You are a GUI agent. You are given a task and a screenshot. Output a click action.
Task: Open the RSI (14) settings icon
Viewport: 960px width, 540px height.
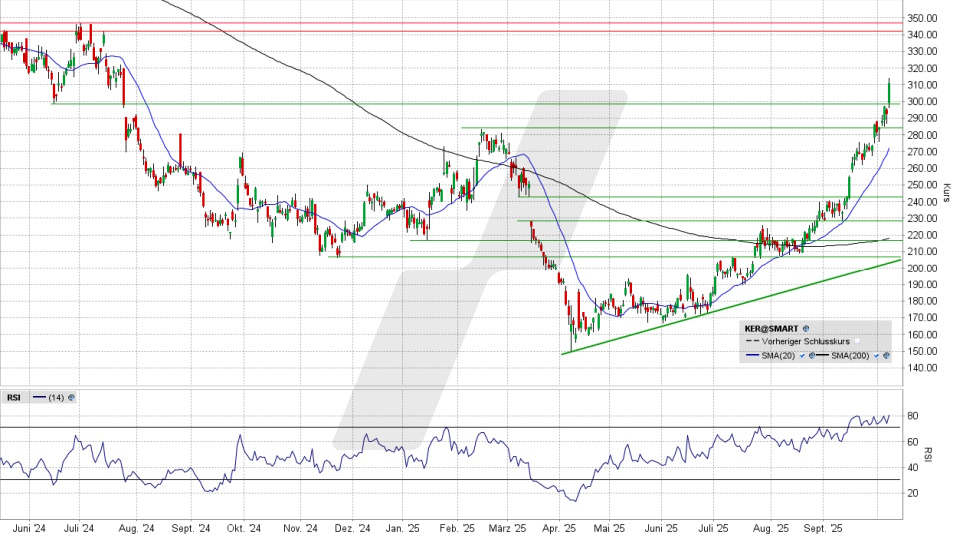71,397
